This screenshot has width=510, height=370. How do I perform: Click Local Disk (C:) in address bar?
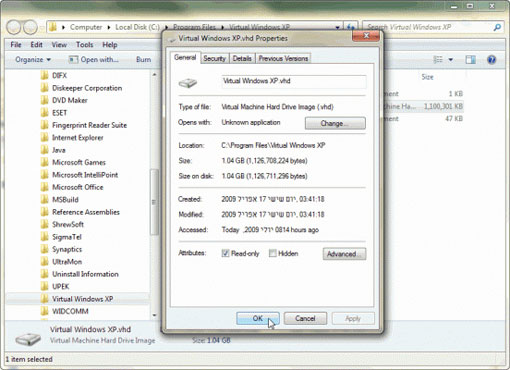(137, 27)
